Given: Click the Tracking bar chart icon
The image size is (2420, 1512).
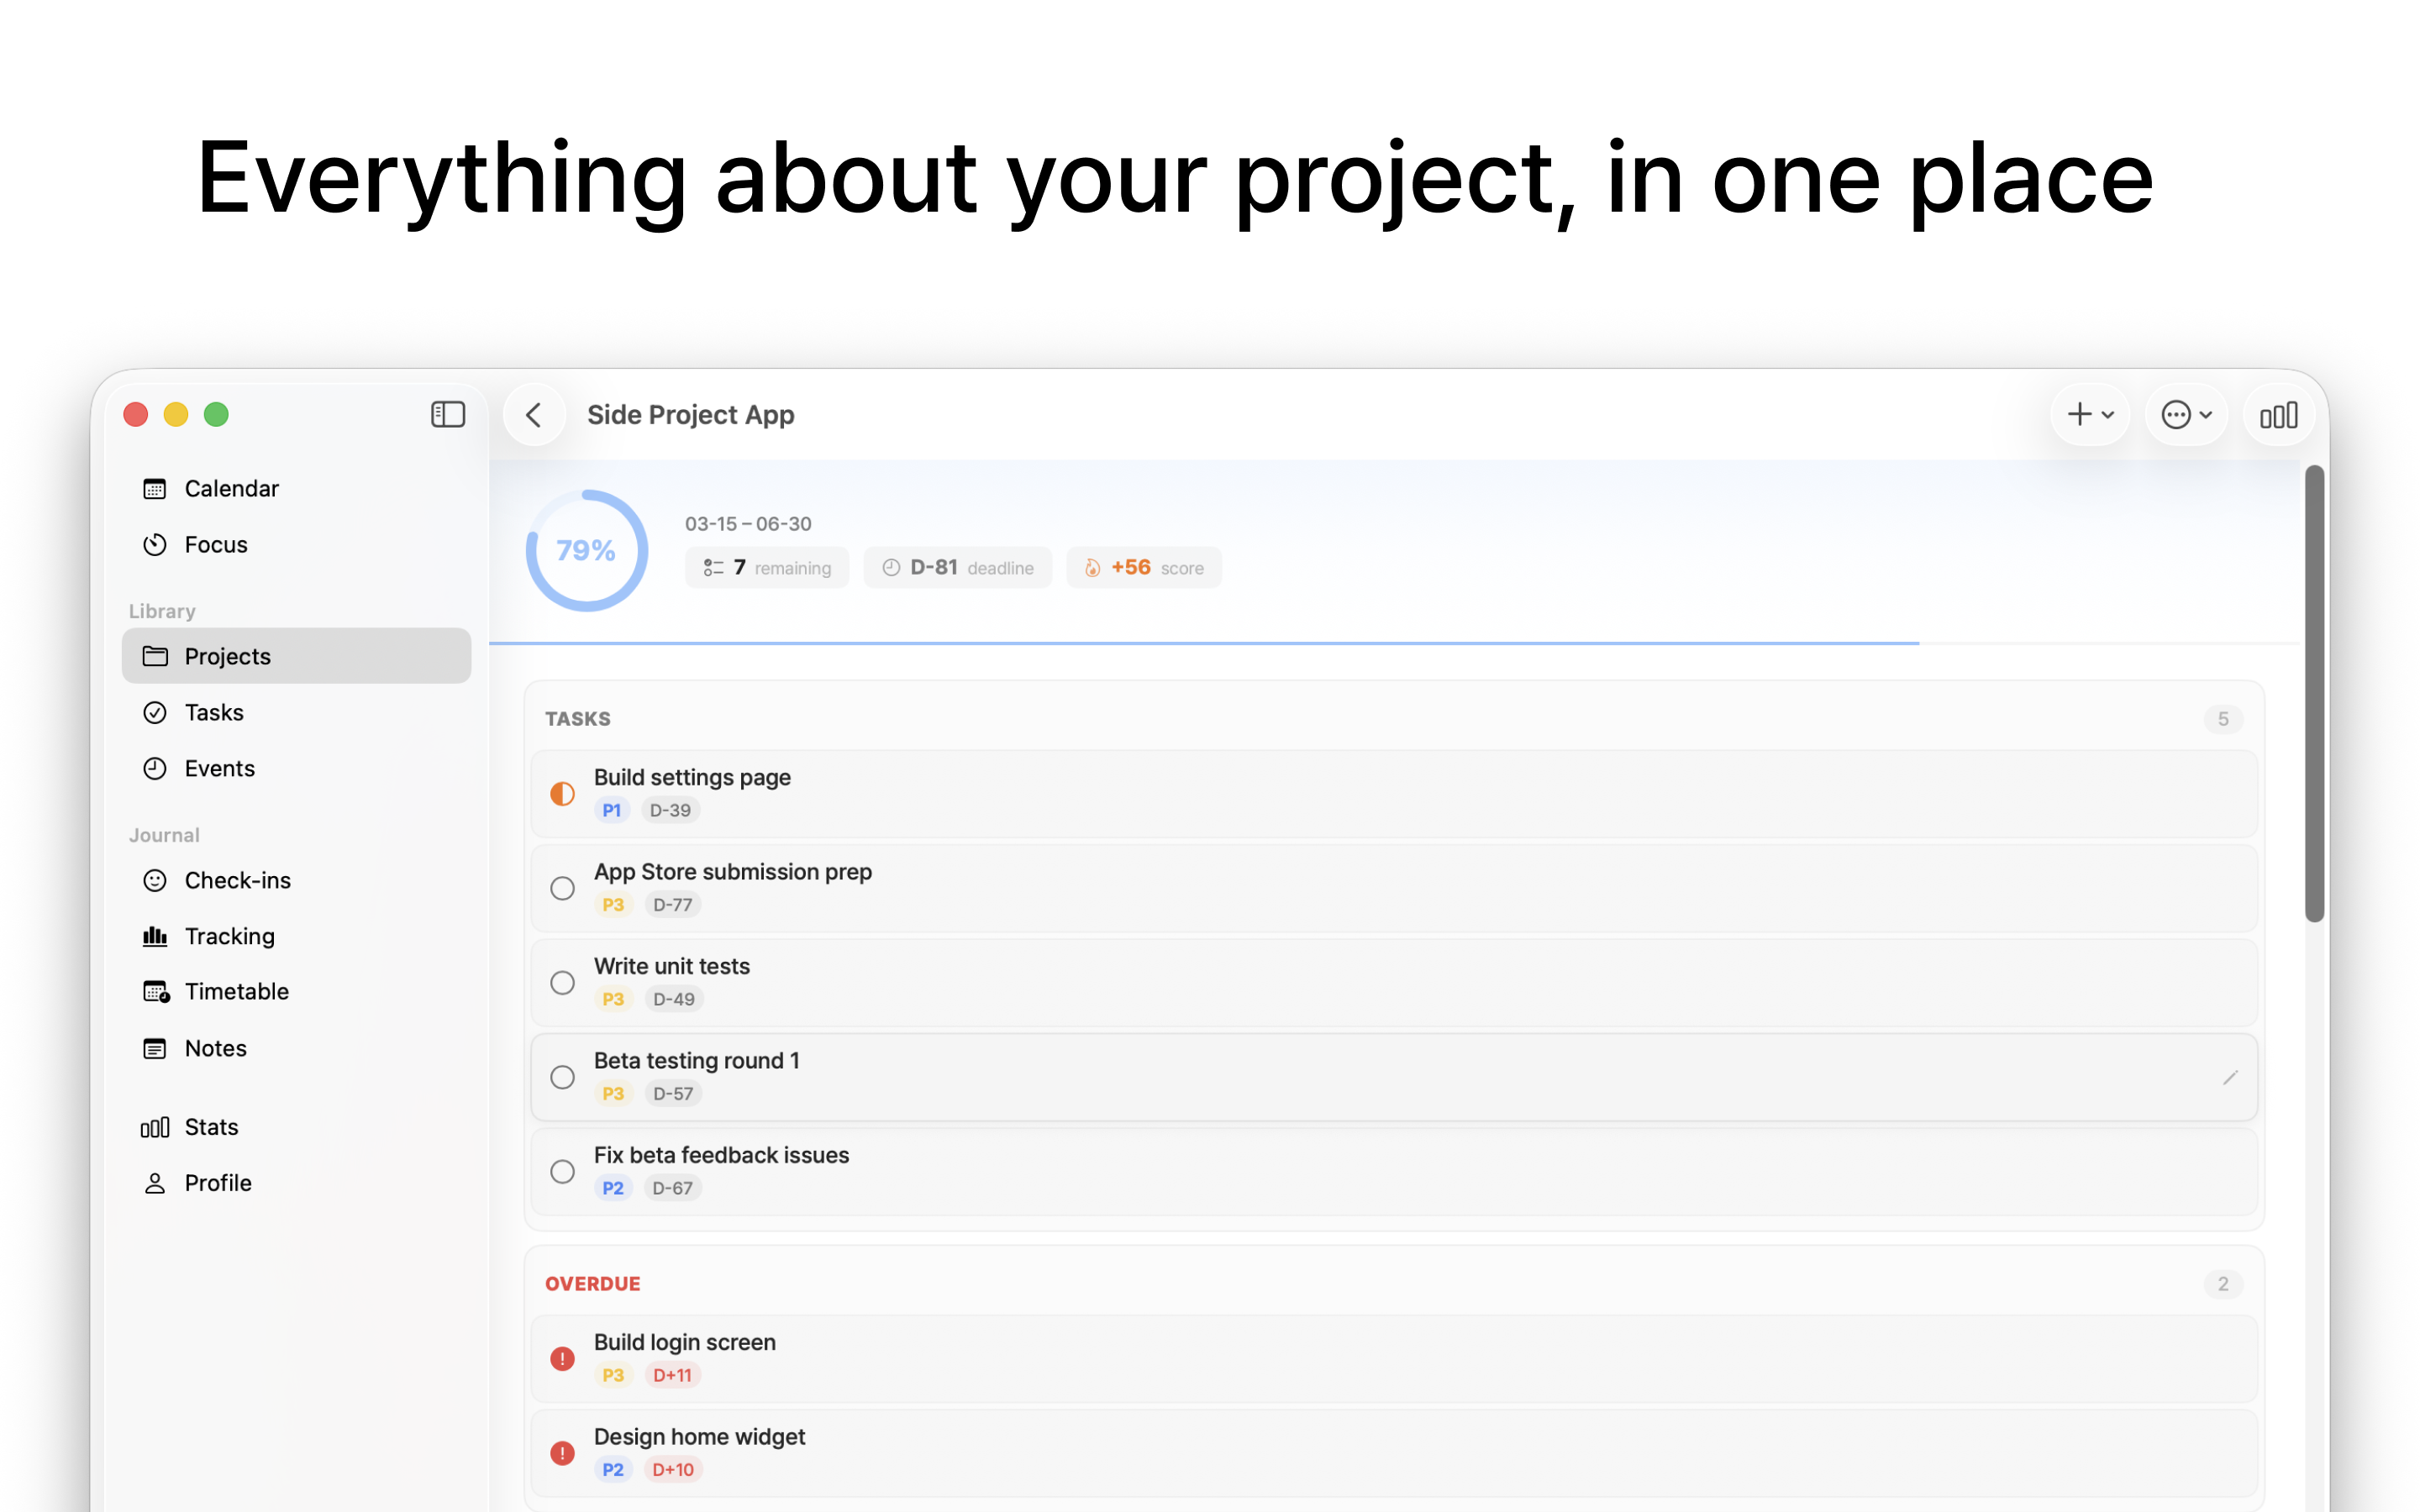Looking at the screenshot, I should 154,936.
